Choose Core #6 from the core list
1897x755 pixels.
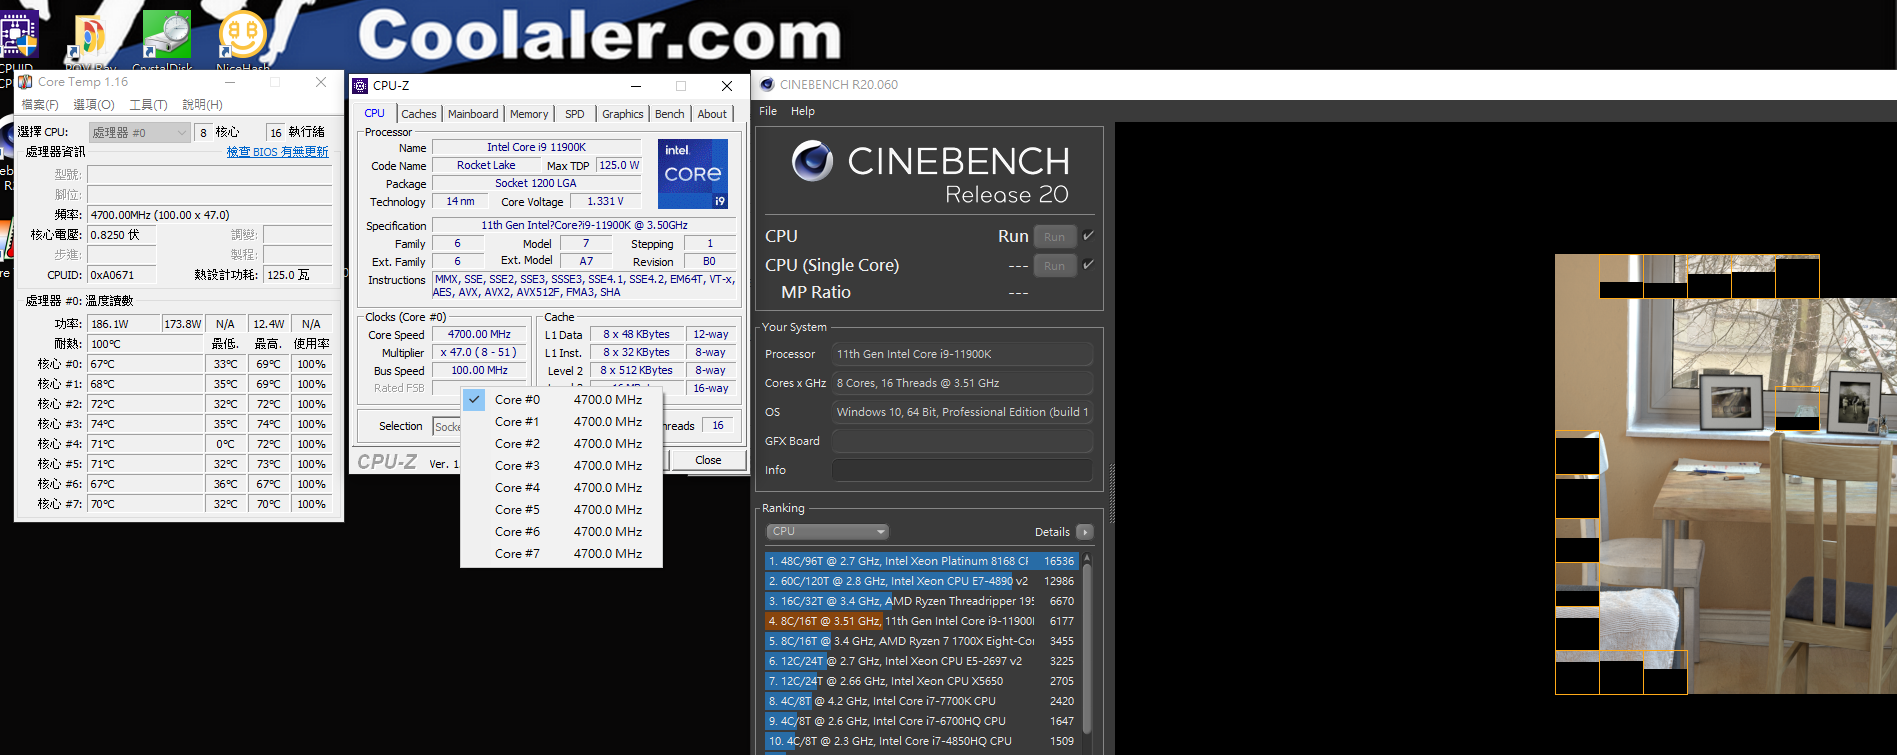[x=562, y=532]
